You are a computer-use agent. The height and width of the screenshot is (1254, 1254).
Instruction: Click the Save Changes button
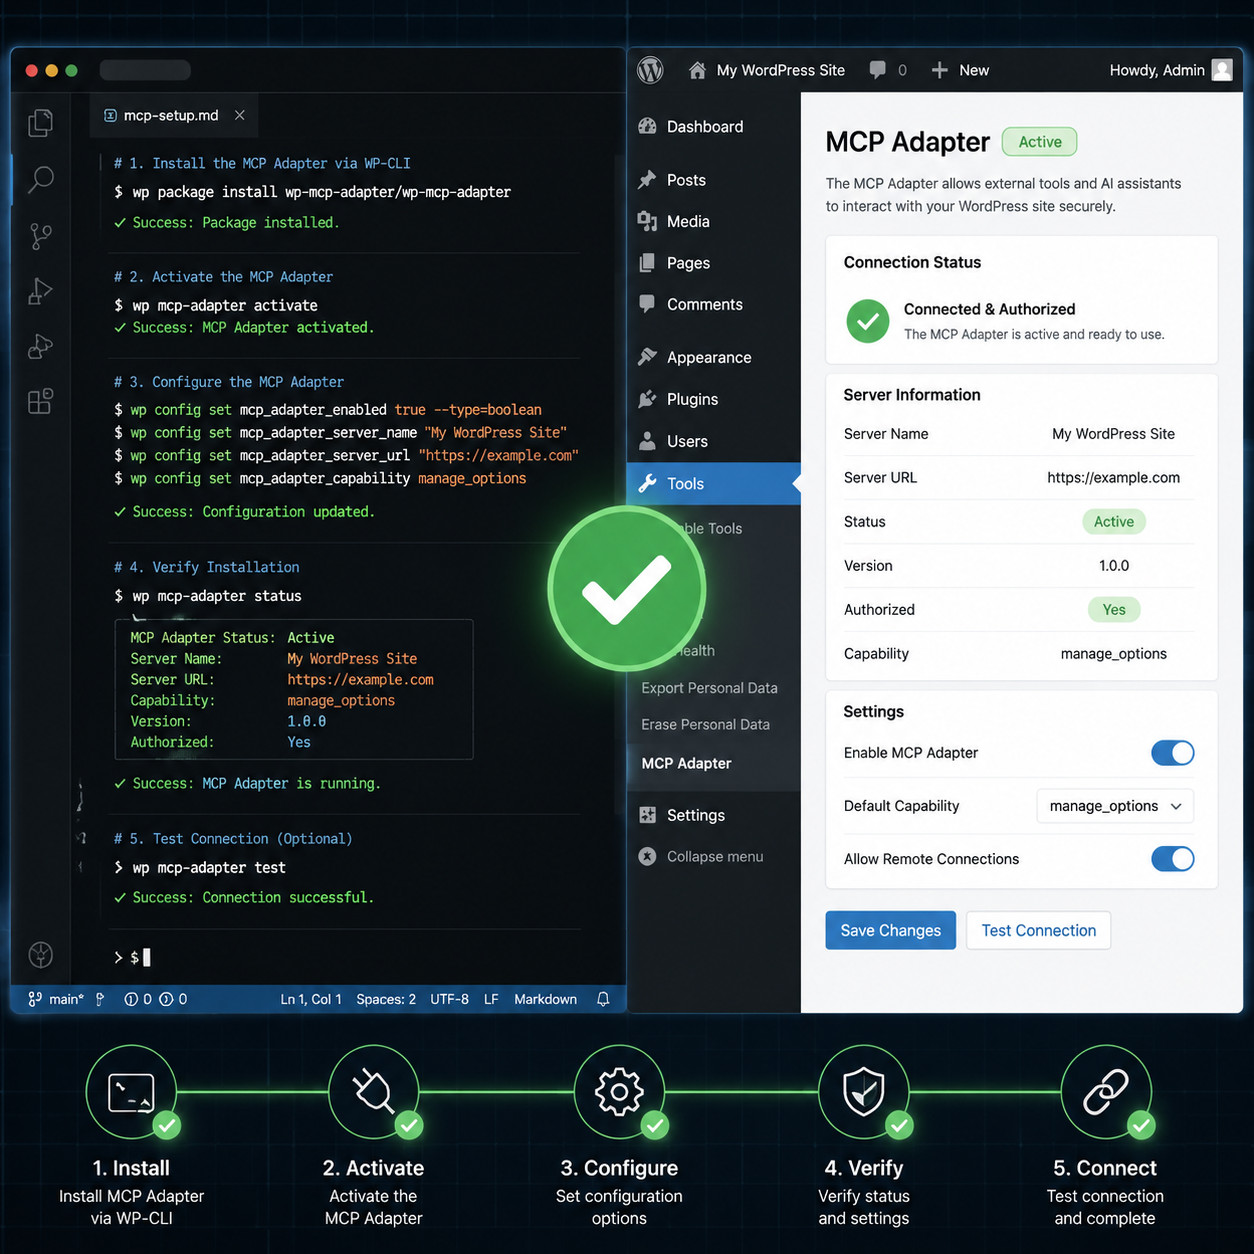[x=890, y=930]
